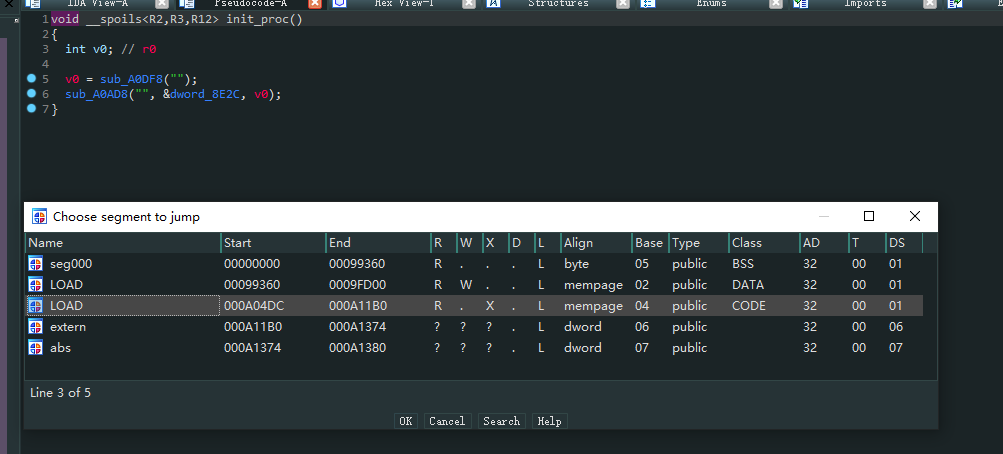Click start address 00099360
The image size is (1003, 454).
tap(252, 285)
